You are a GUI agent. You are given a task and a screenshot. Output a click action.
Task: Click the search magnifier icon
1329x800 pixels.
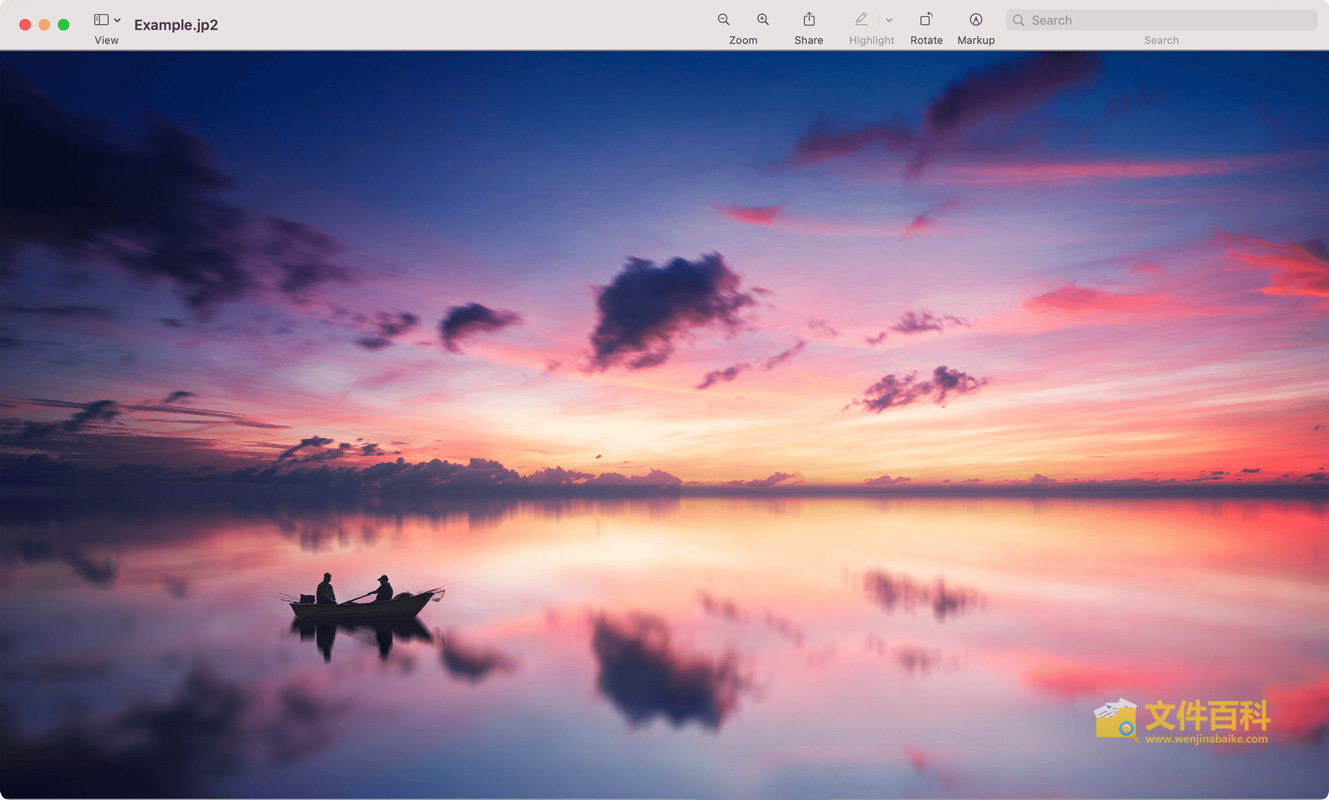[x=1019, y=20]
